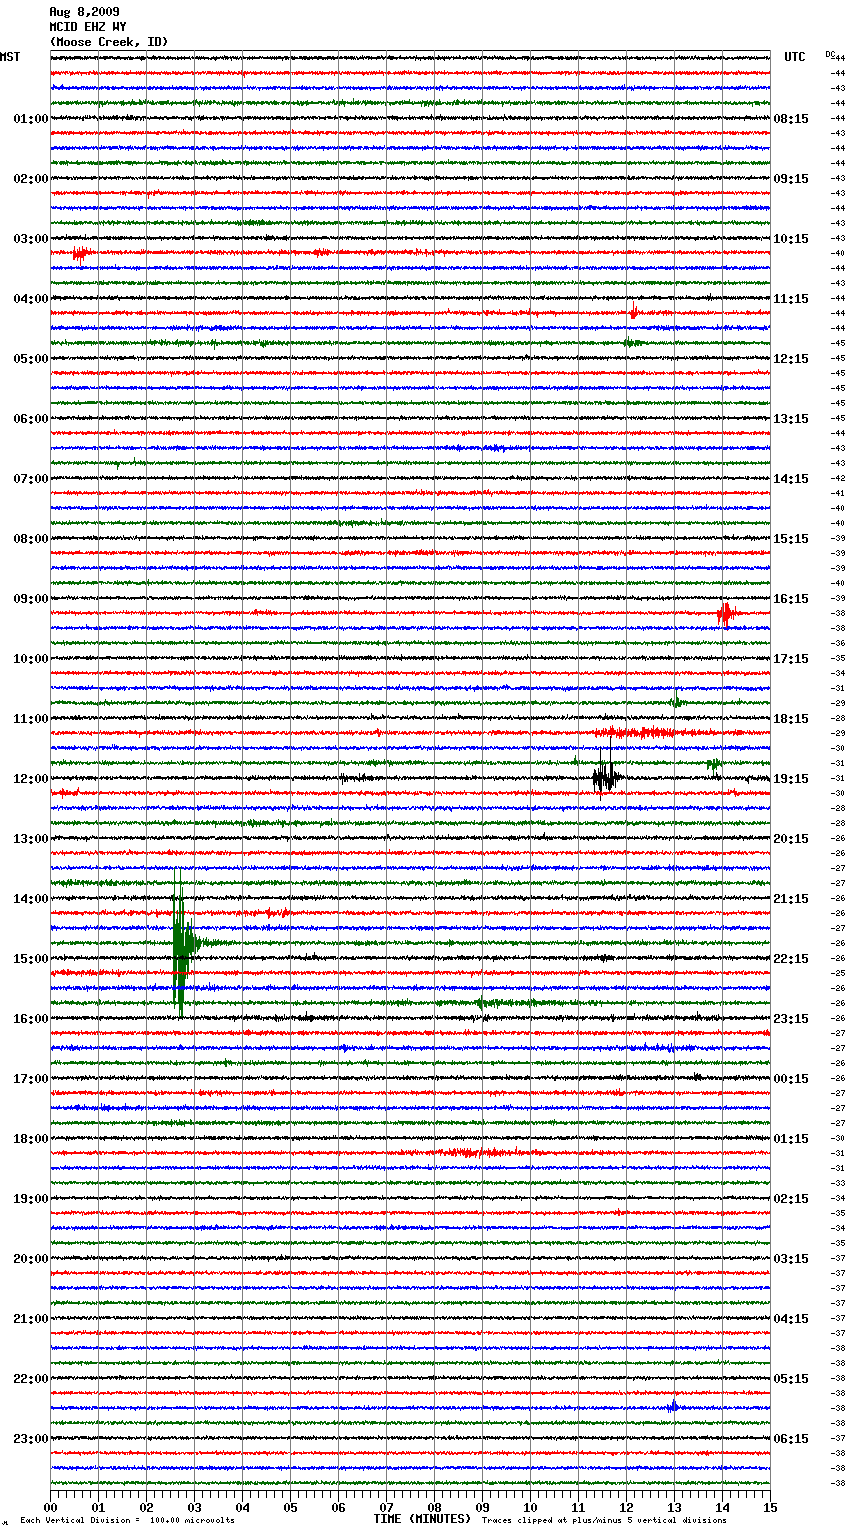Click the 00:15 UTC time label

pyautogui.click(x=791, y=1079)
